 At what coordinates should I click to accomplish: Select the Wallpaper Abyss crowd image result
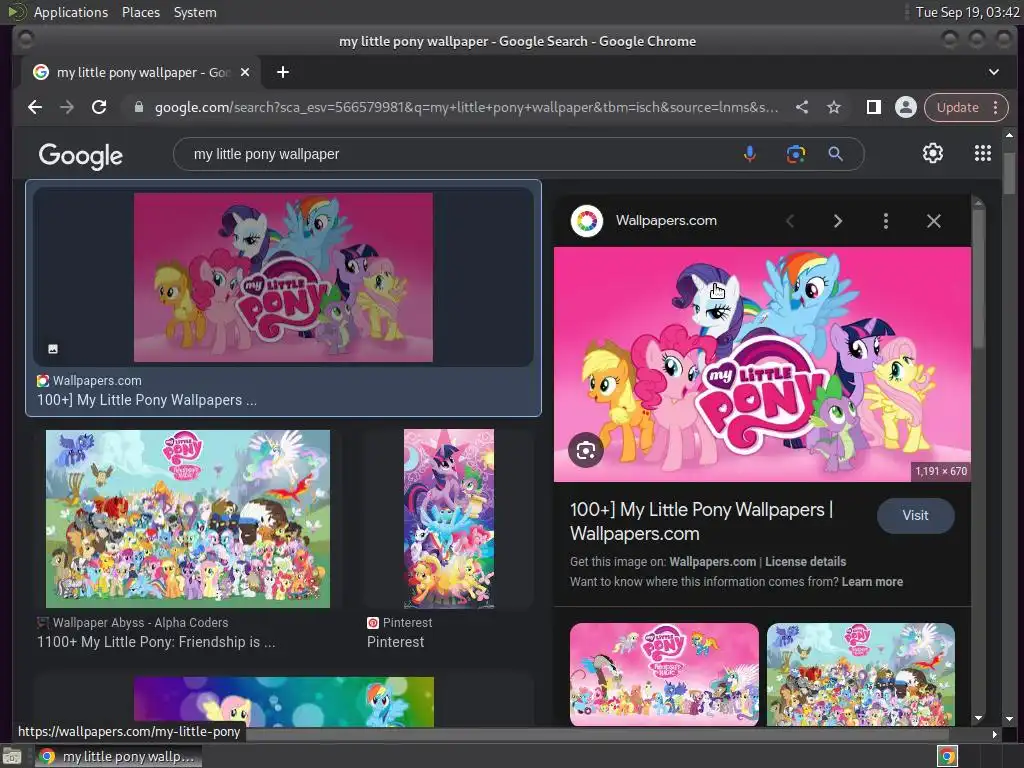pos(187,519)
